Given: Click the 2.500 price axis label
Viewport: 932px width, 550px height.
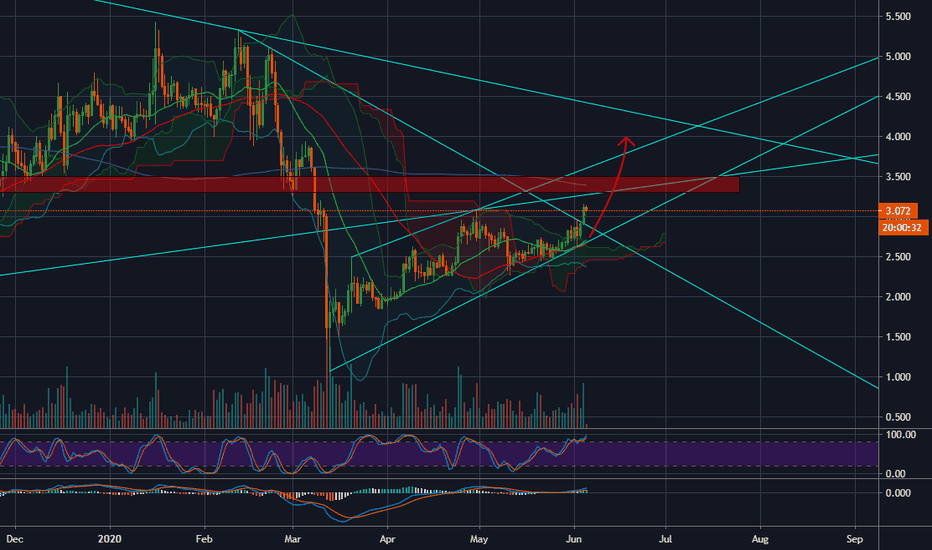Looking at the screenshot, I should click(x=898, y=257).
